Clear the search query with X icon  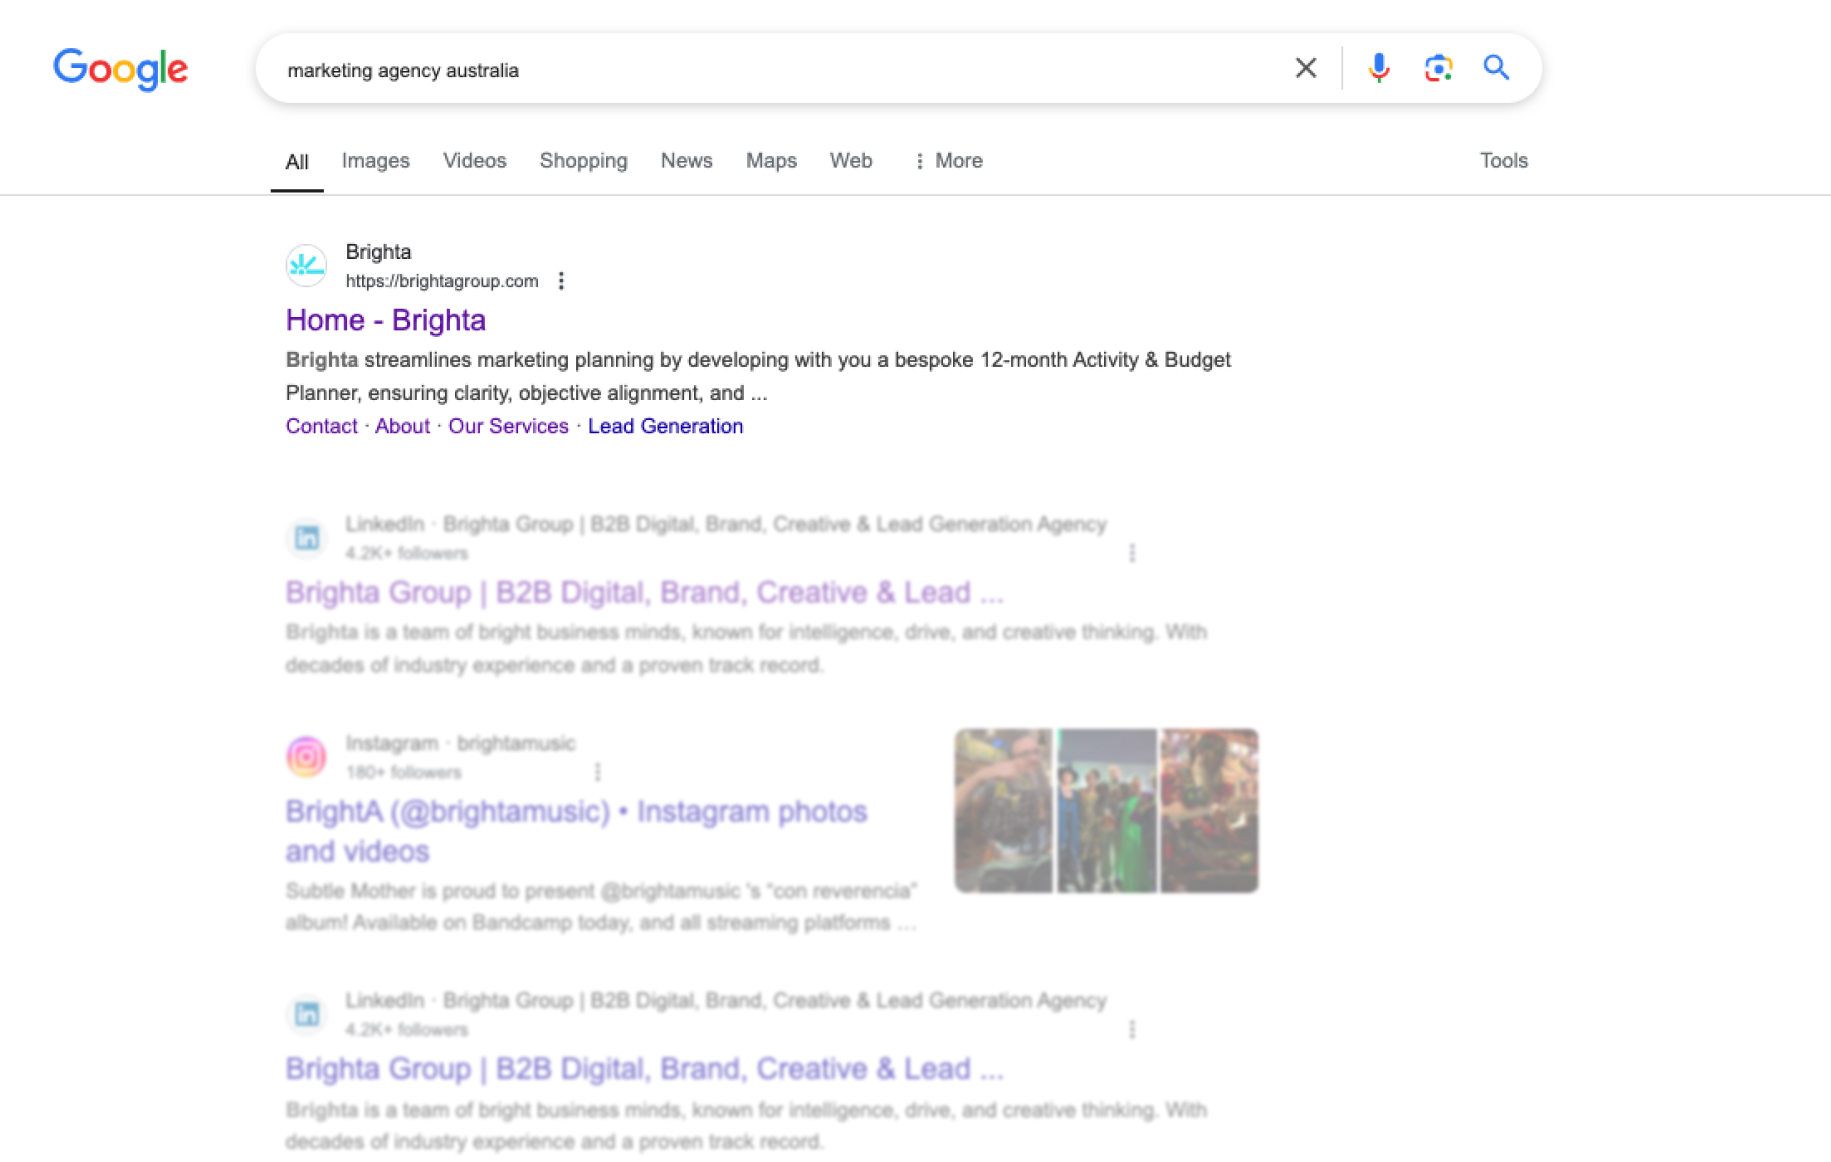pos(1305,68)
